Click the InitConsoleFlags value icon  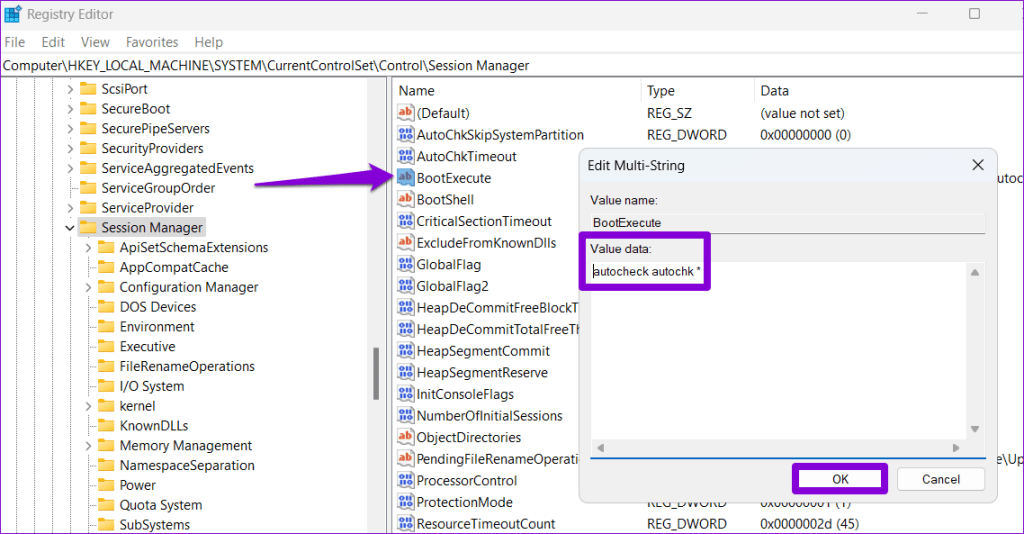tap(406, 394)
